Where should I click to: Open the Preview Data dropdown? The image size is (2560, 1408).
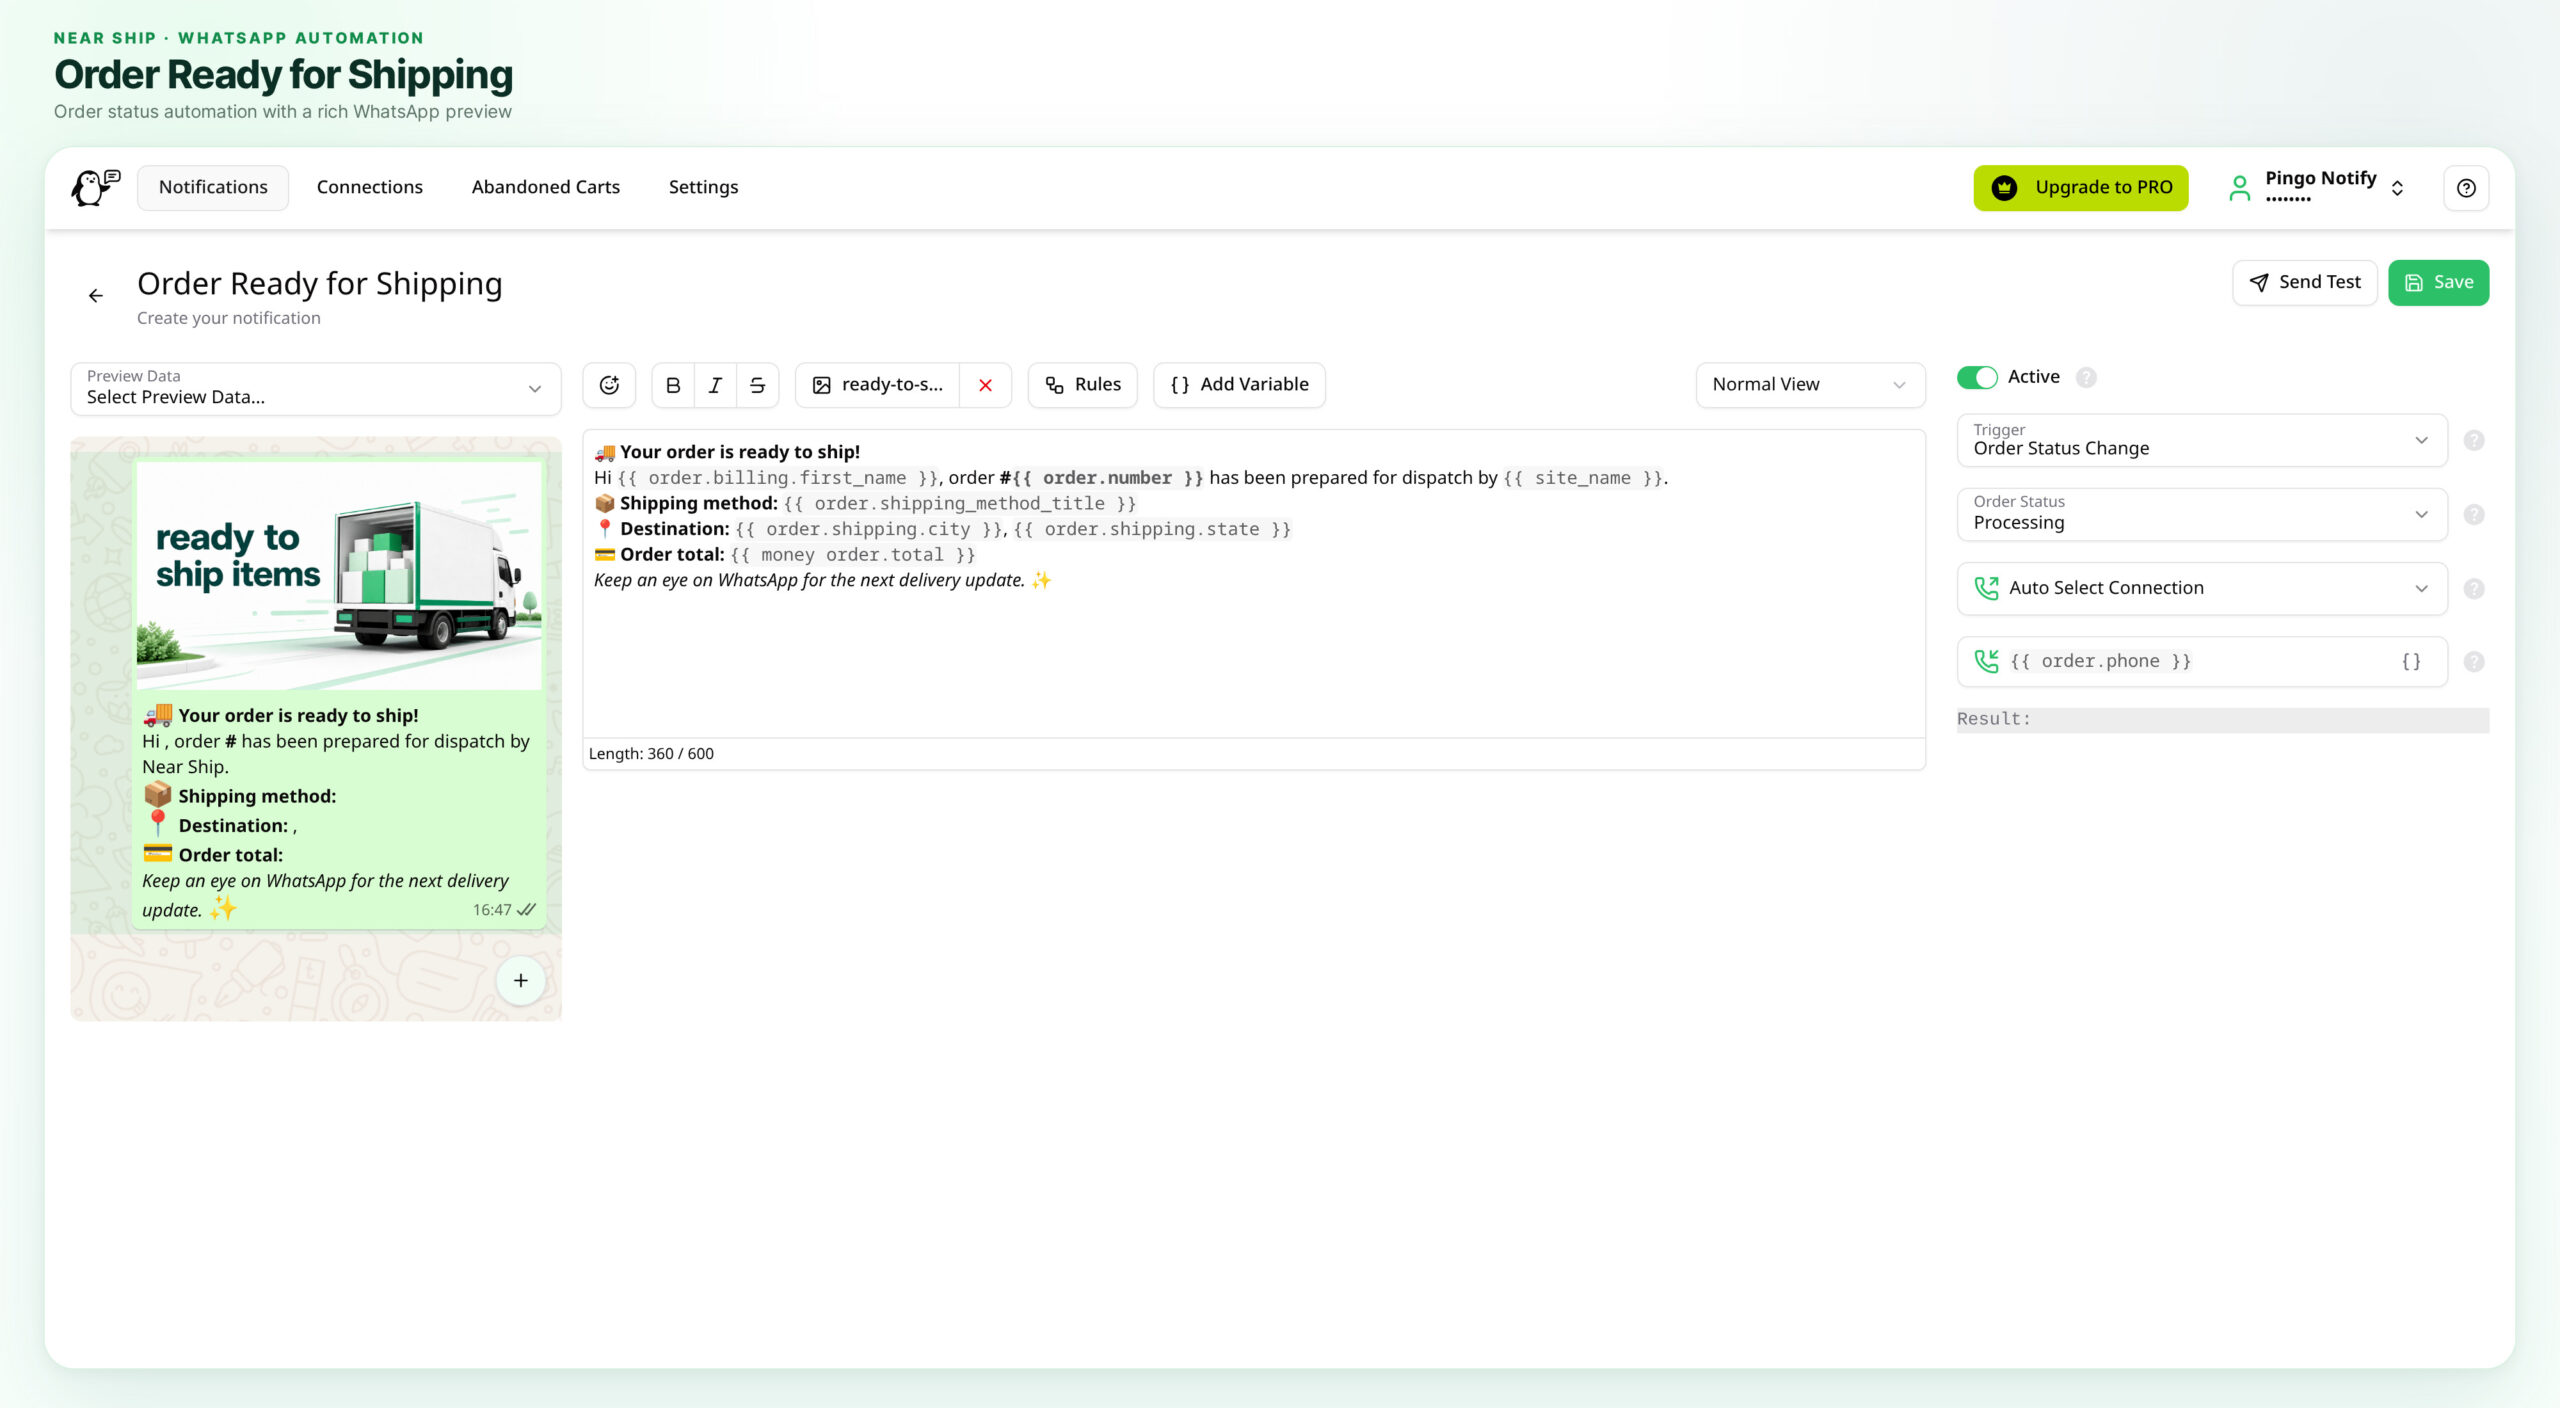point(316,388)
